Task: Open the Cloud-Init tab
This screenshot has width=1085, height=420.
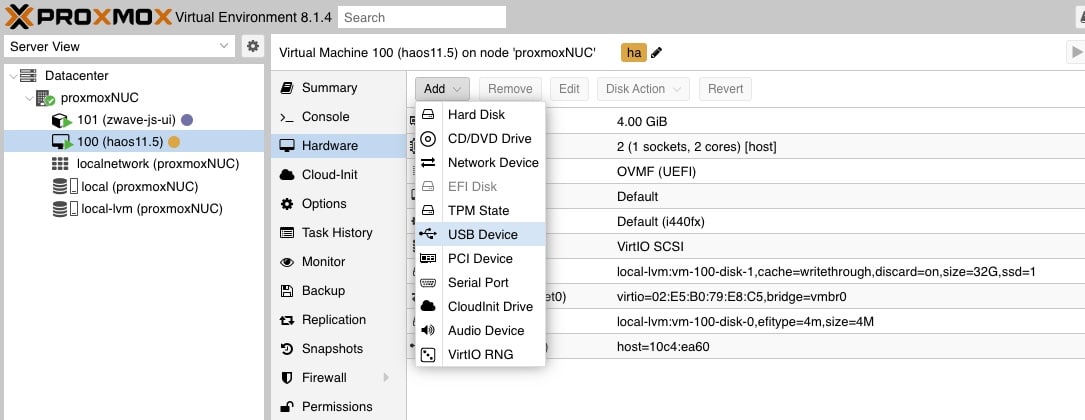Action: pyautogui.click(x=338, y=174)
